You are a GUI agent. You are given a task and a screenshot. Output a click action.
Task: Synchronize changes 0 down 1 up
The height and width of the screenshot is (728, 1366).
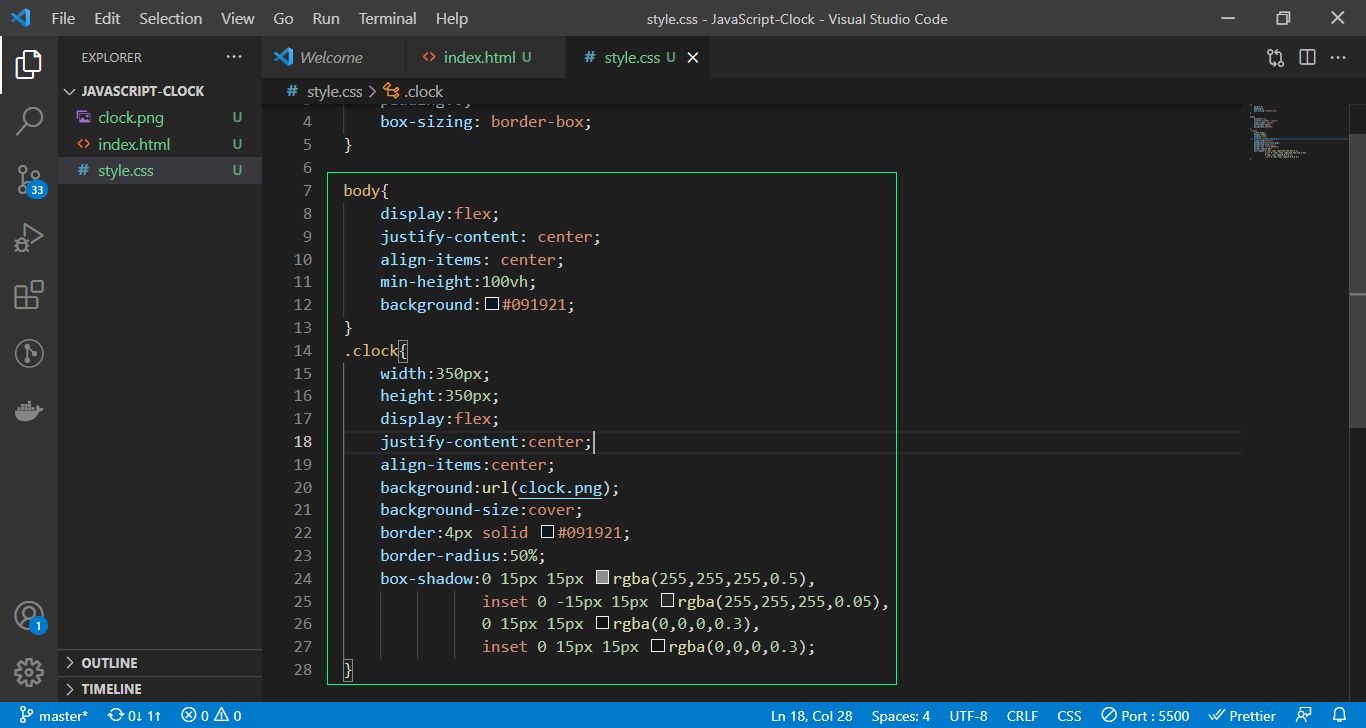135,716
